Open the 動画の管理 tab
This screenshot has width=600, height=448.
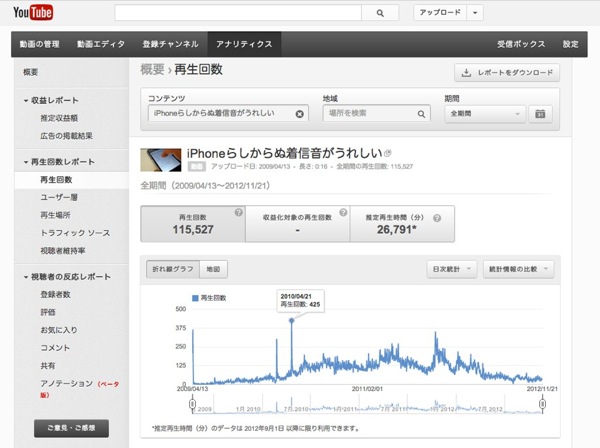click(x=39, y=44)
